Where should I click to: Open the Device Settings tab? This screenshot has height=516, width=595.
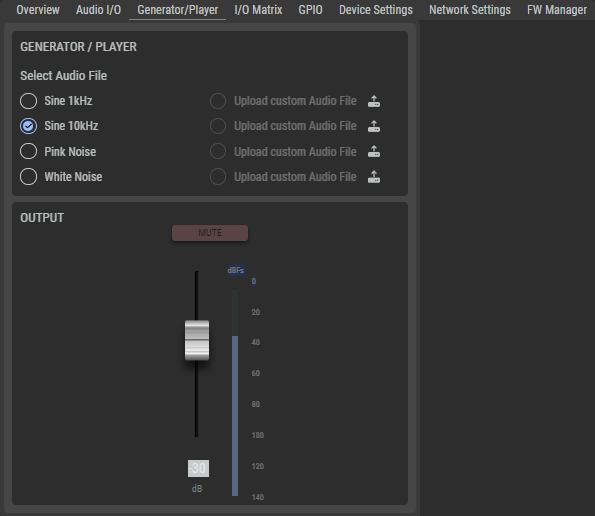[x=376, y=10]
